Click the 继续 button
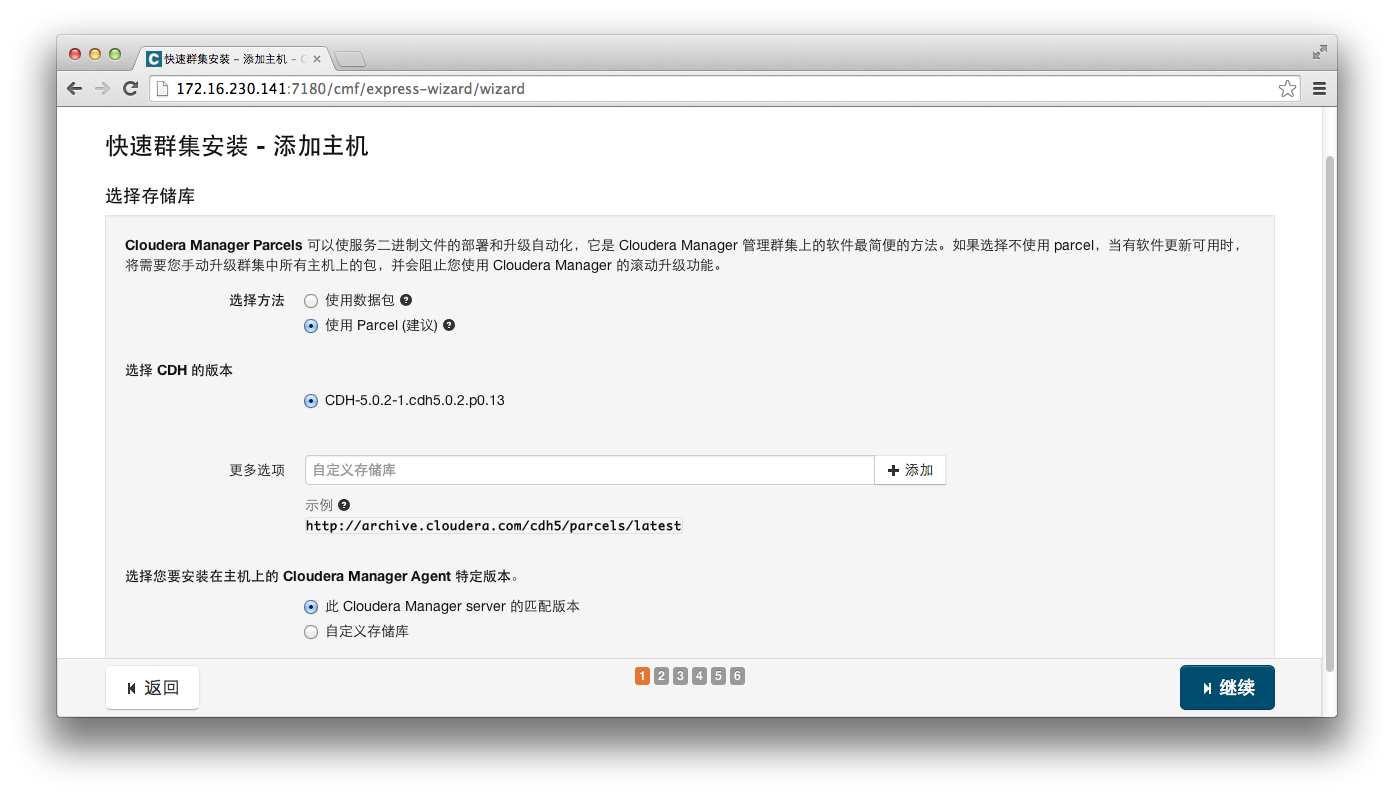The image size is (1394, 796). (1227, 688)
